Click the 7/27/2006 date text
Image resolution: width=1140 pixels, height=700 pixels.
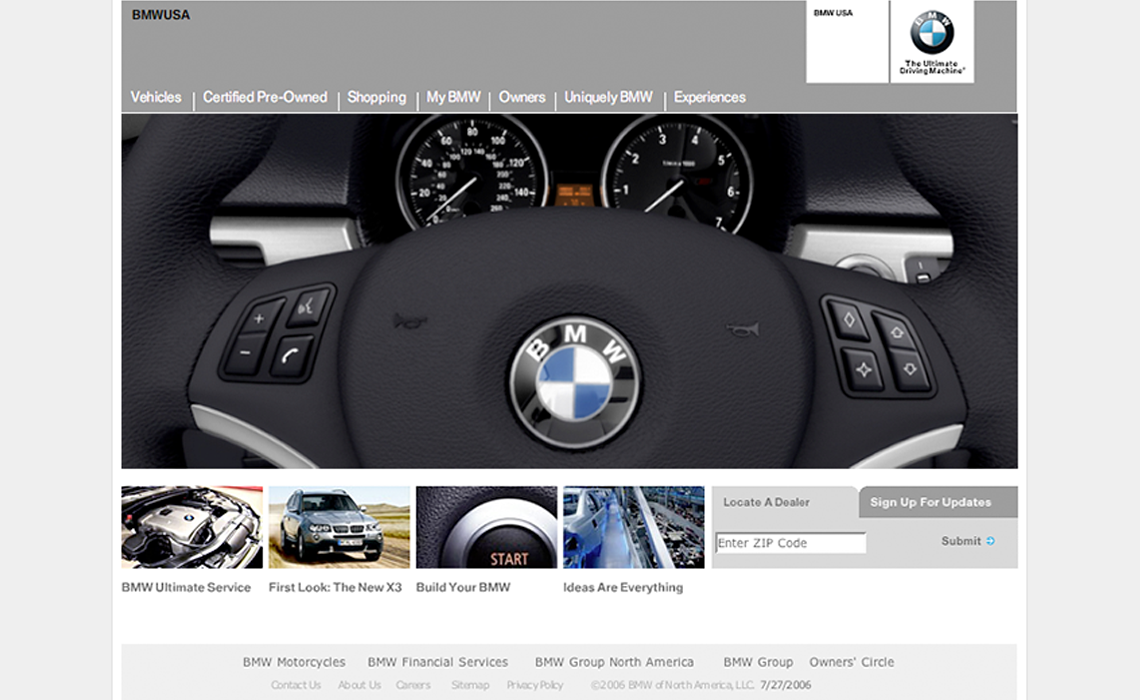click(x=785, y=685)
